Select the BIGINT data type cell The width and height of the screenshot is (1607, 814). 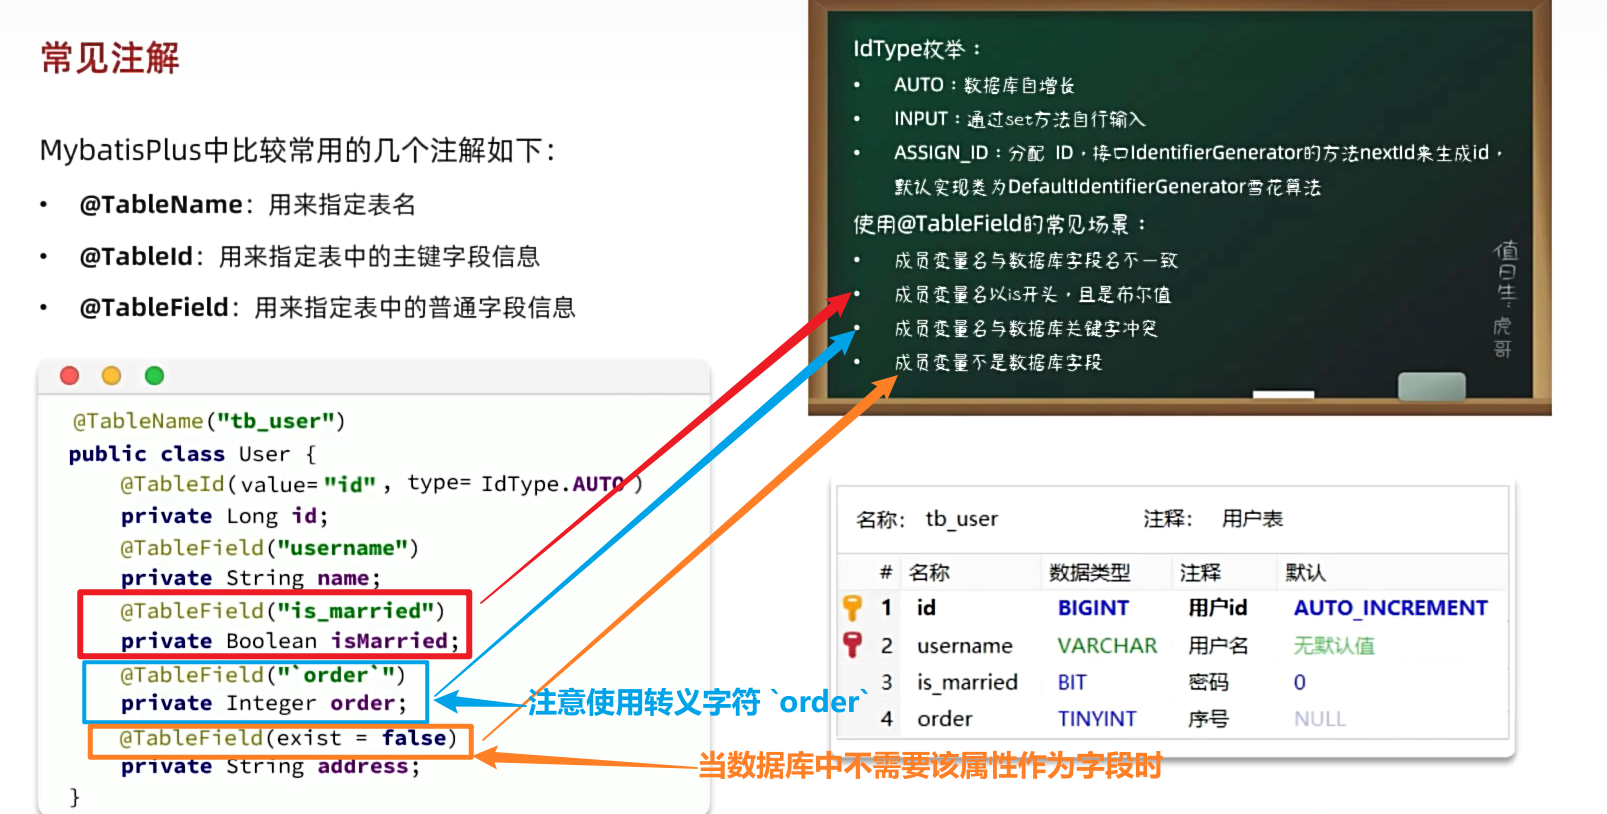point(1093,608)
